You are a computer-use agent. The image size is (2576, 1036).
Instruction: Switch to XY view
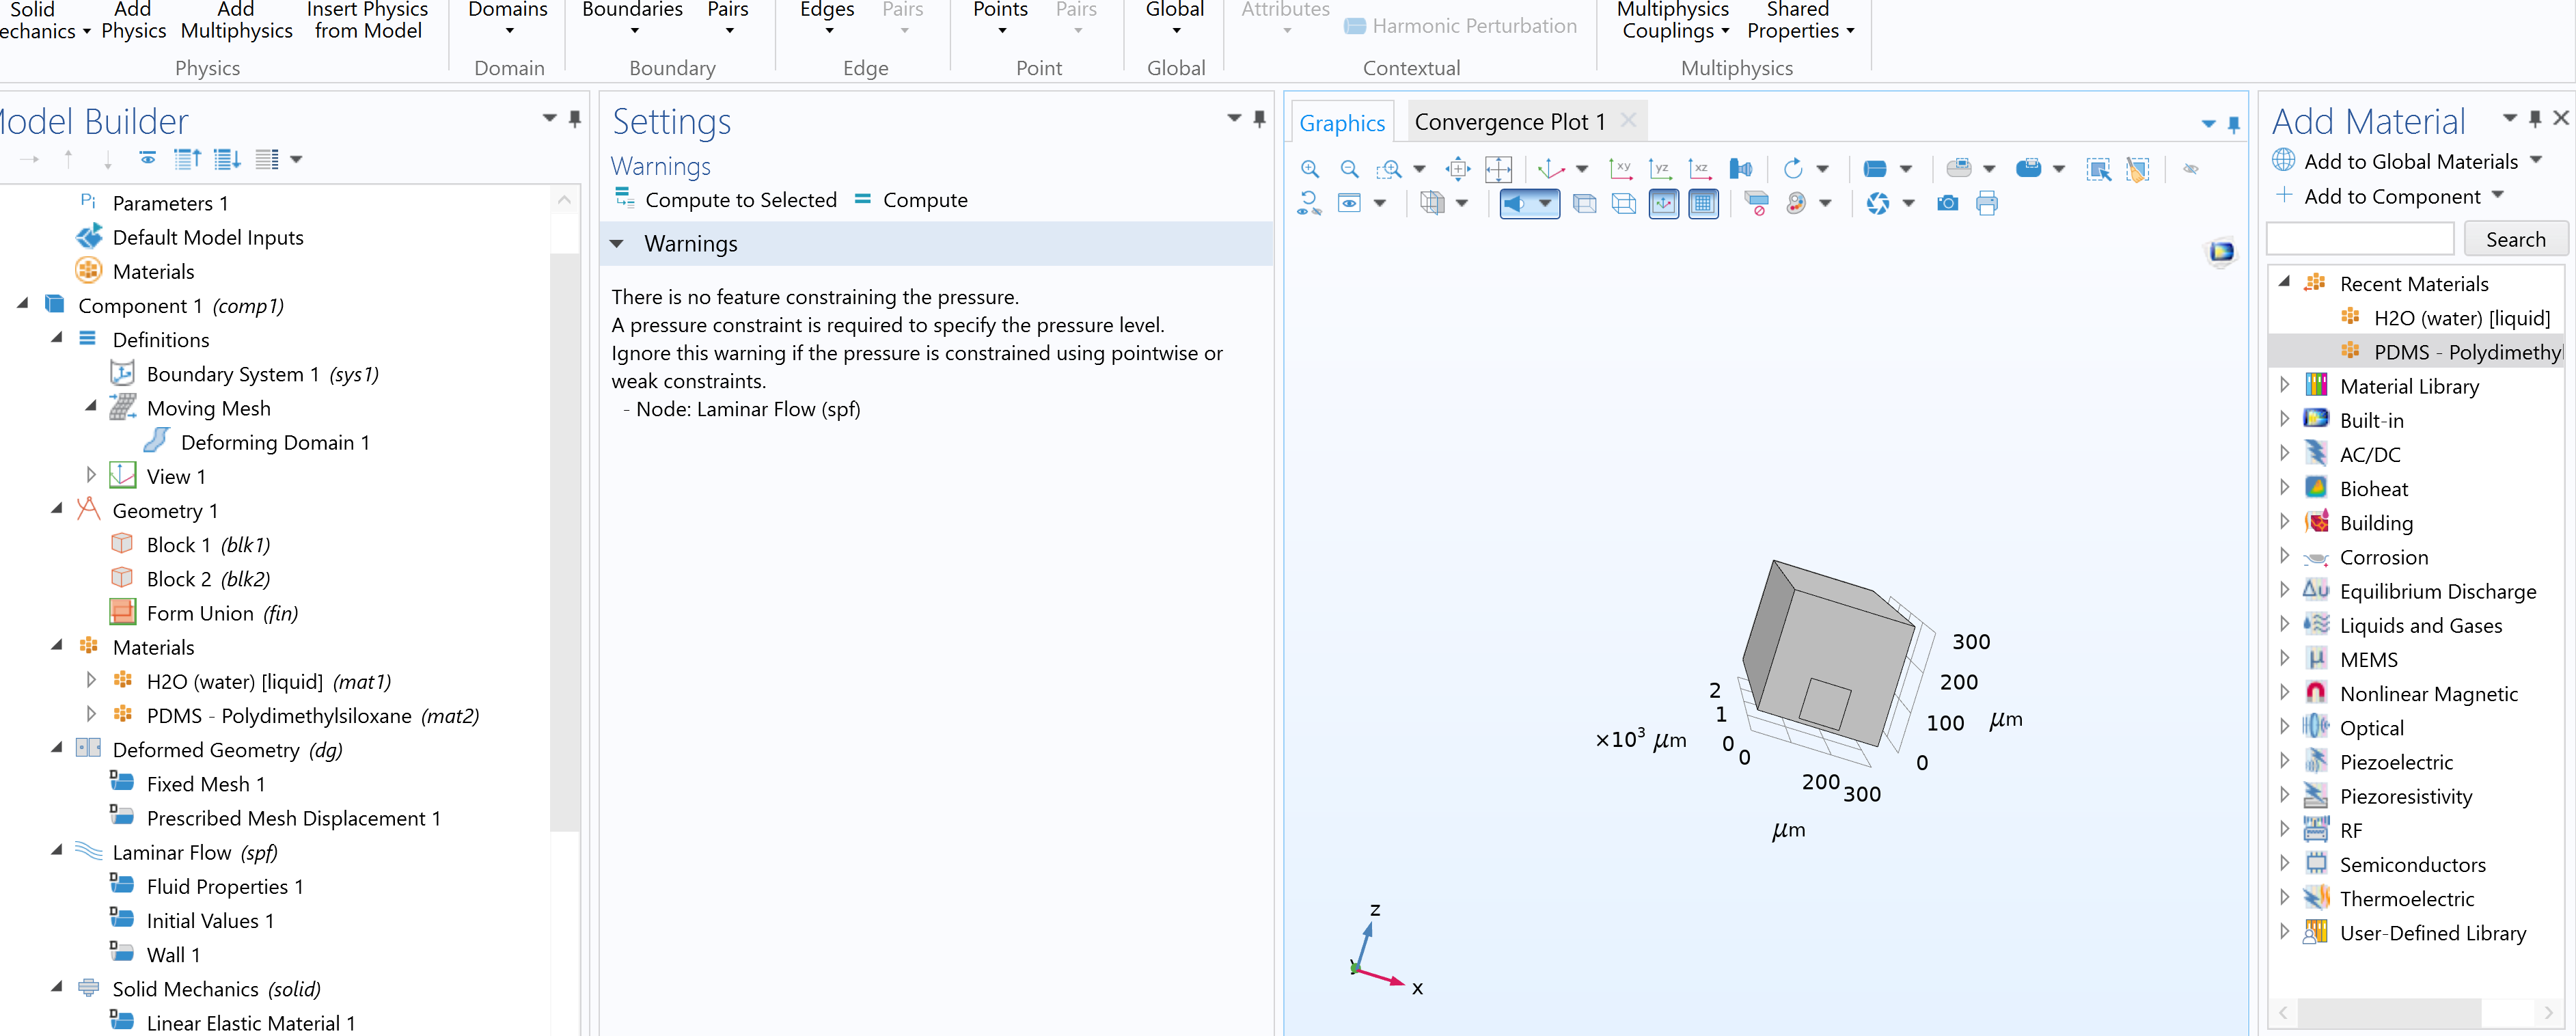pos(1620,169)
